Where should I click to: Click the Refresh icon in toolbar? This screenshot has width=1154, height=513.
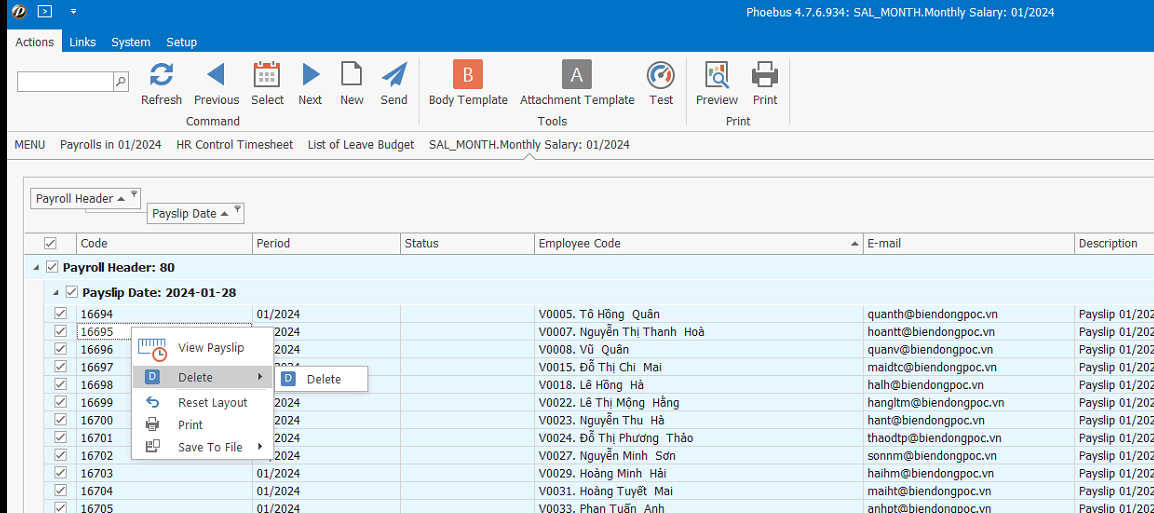point(161,75)
